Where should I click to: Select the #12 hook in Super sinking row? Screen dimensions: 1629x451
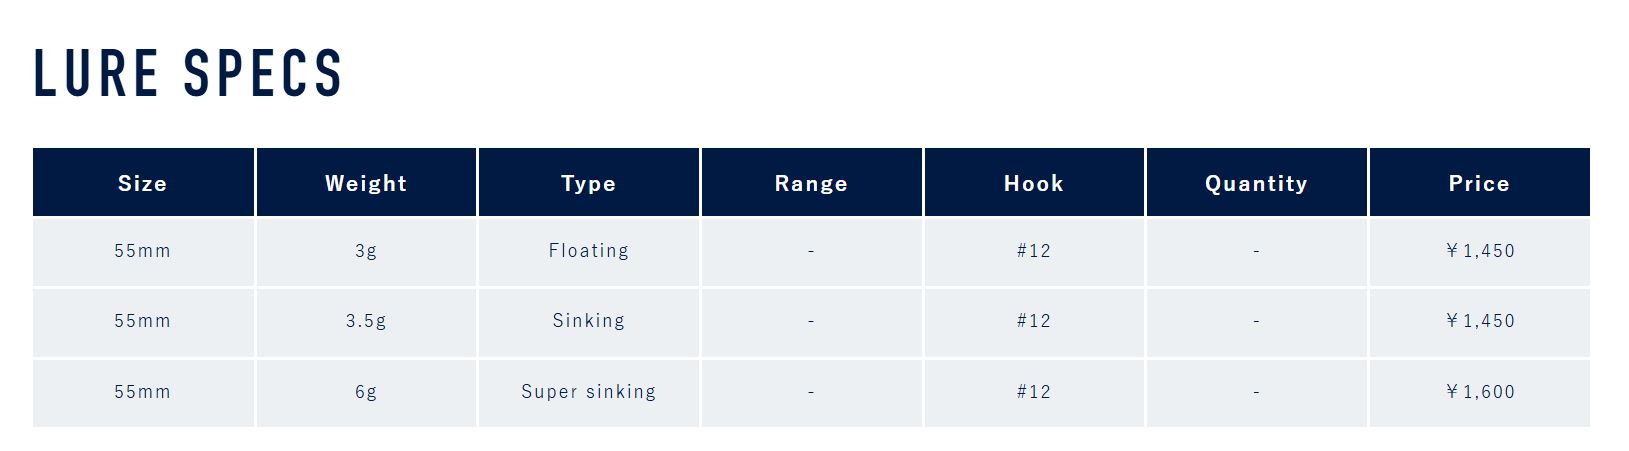tap(1034, 392)
